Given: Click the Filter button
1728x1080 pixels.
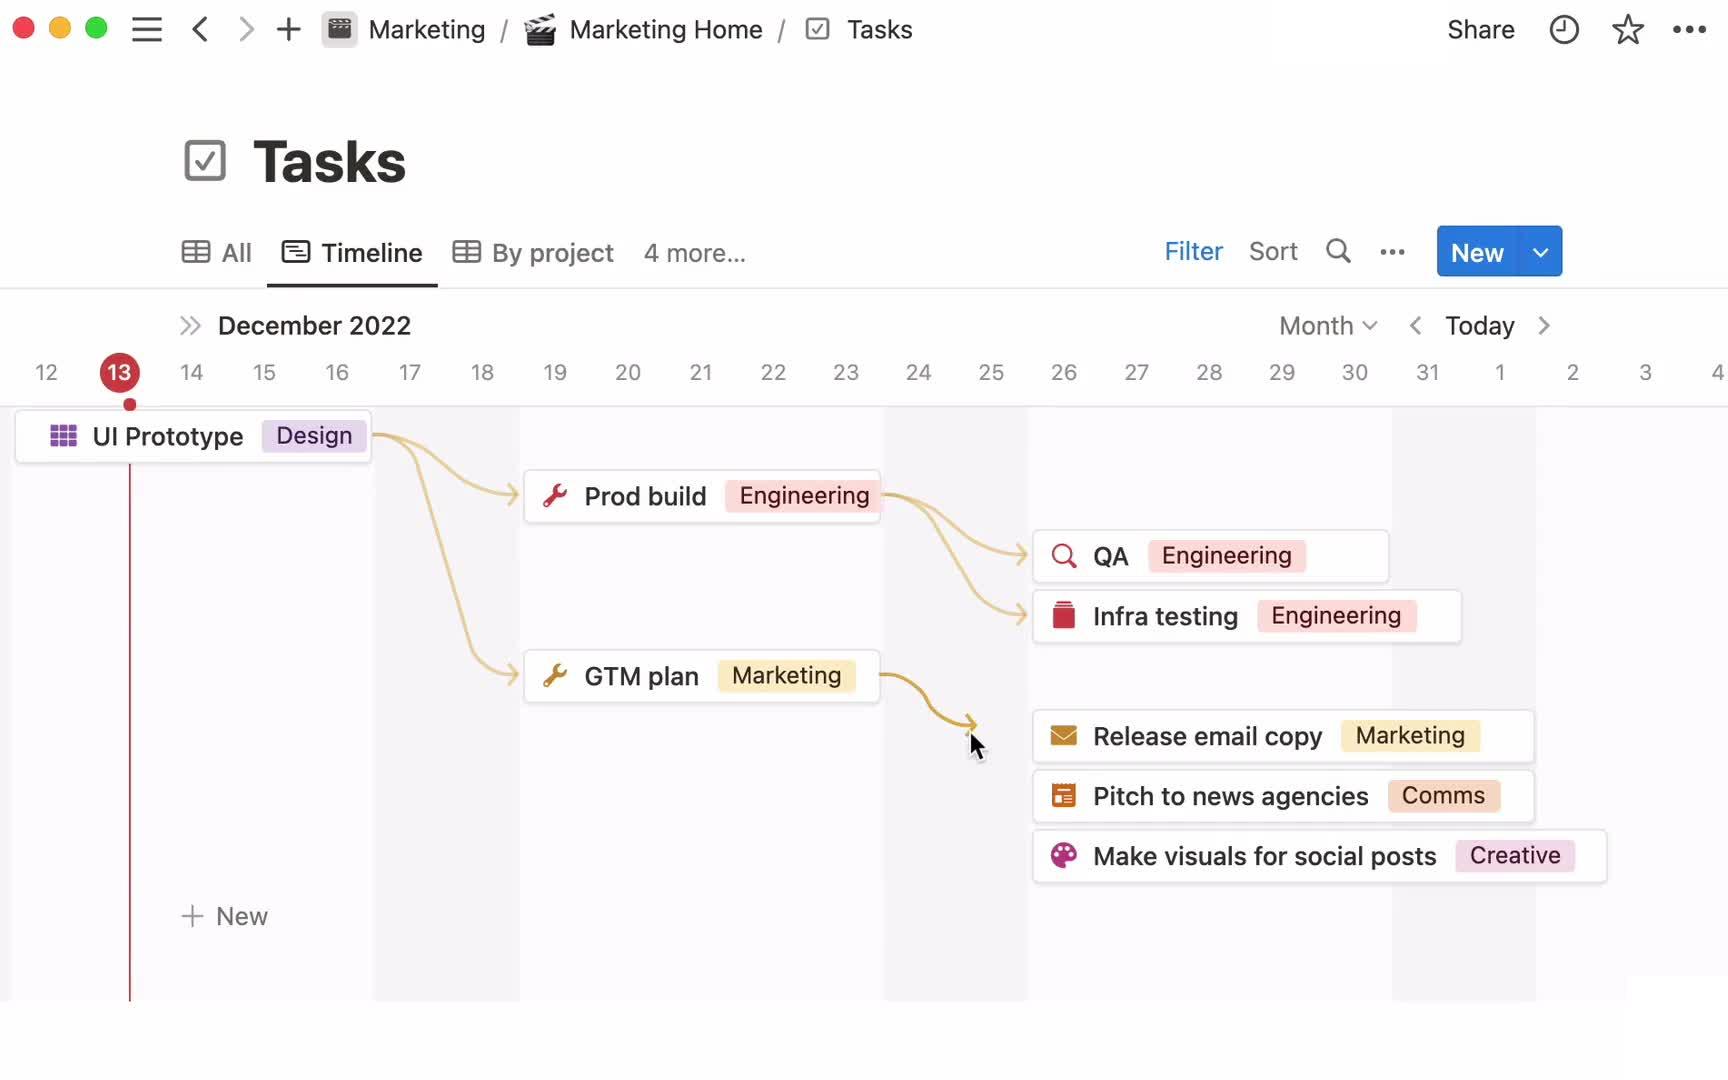Looking at the screenshot, I should [x=1193, y=252].
